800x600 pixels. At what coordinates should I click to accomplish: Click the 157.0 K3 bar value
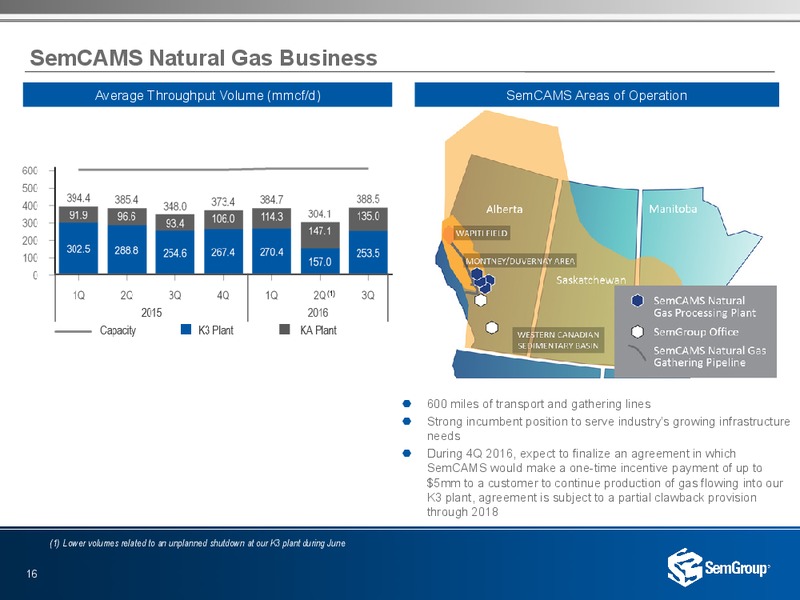click(x=320, y=262)
